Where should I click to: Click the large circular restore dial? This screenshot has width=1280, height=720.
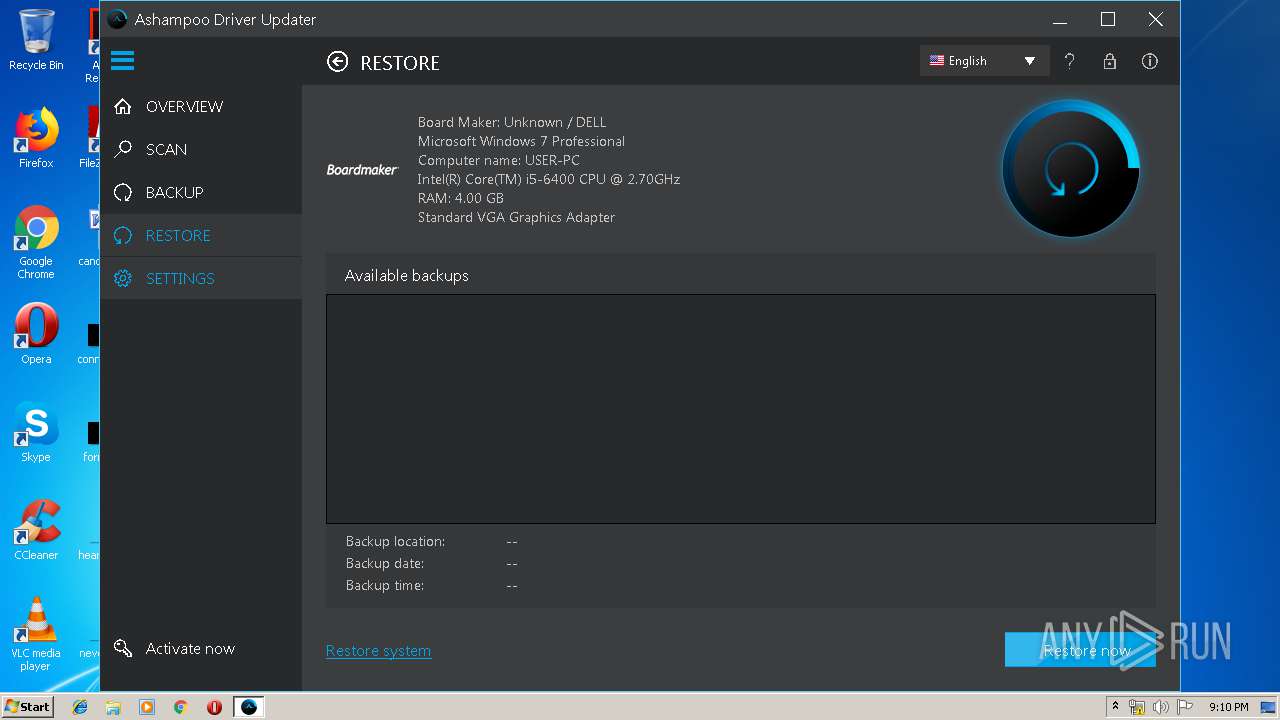1071,169
